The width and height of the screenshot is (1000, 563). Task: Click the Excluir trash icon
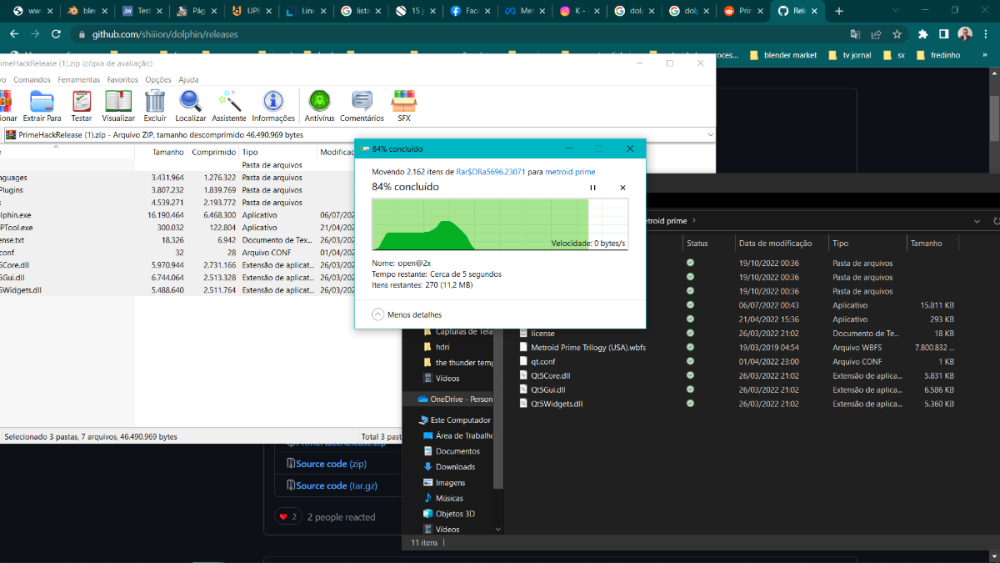[154, 106]
